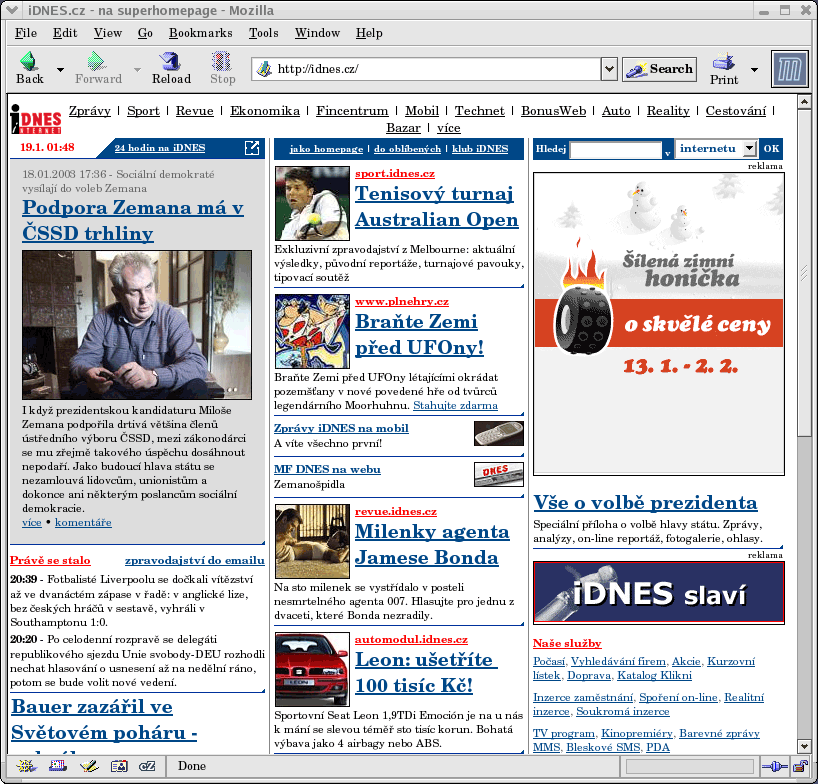
Task: Open the window menu icon in title bar
Action: [x=11, y=10]
